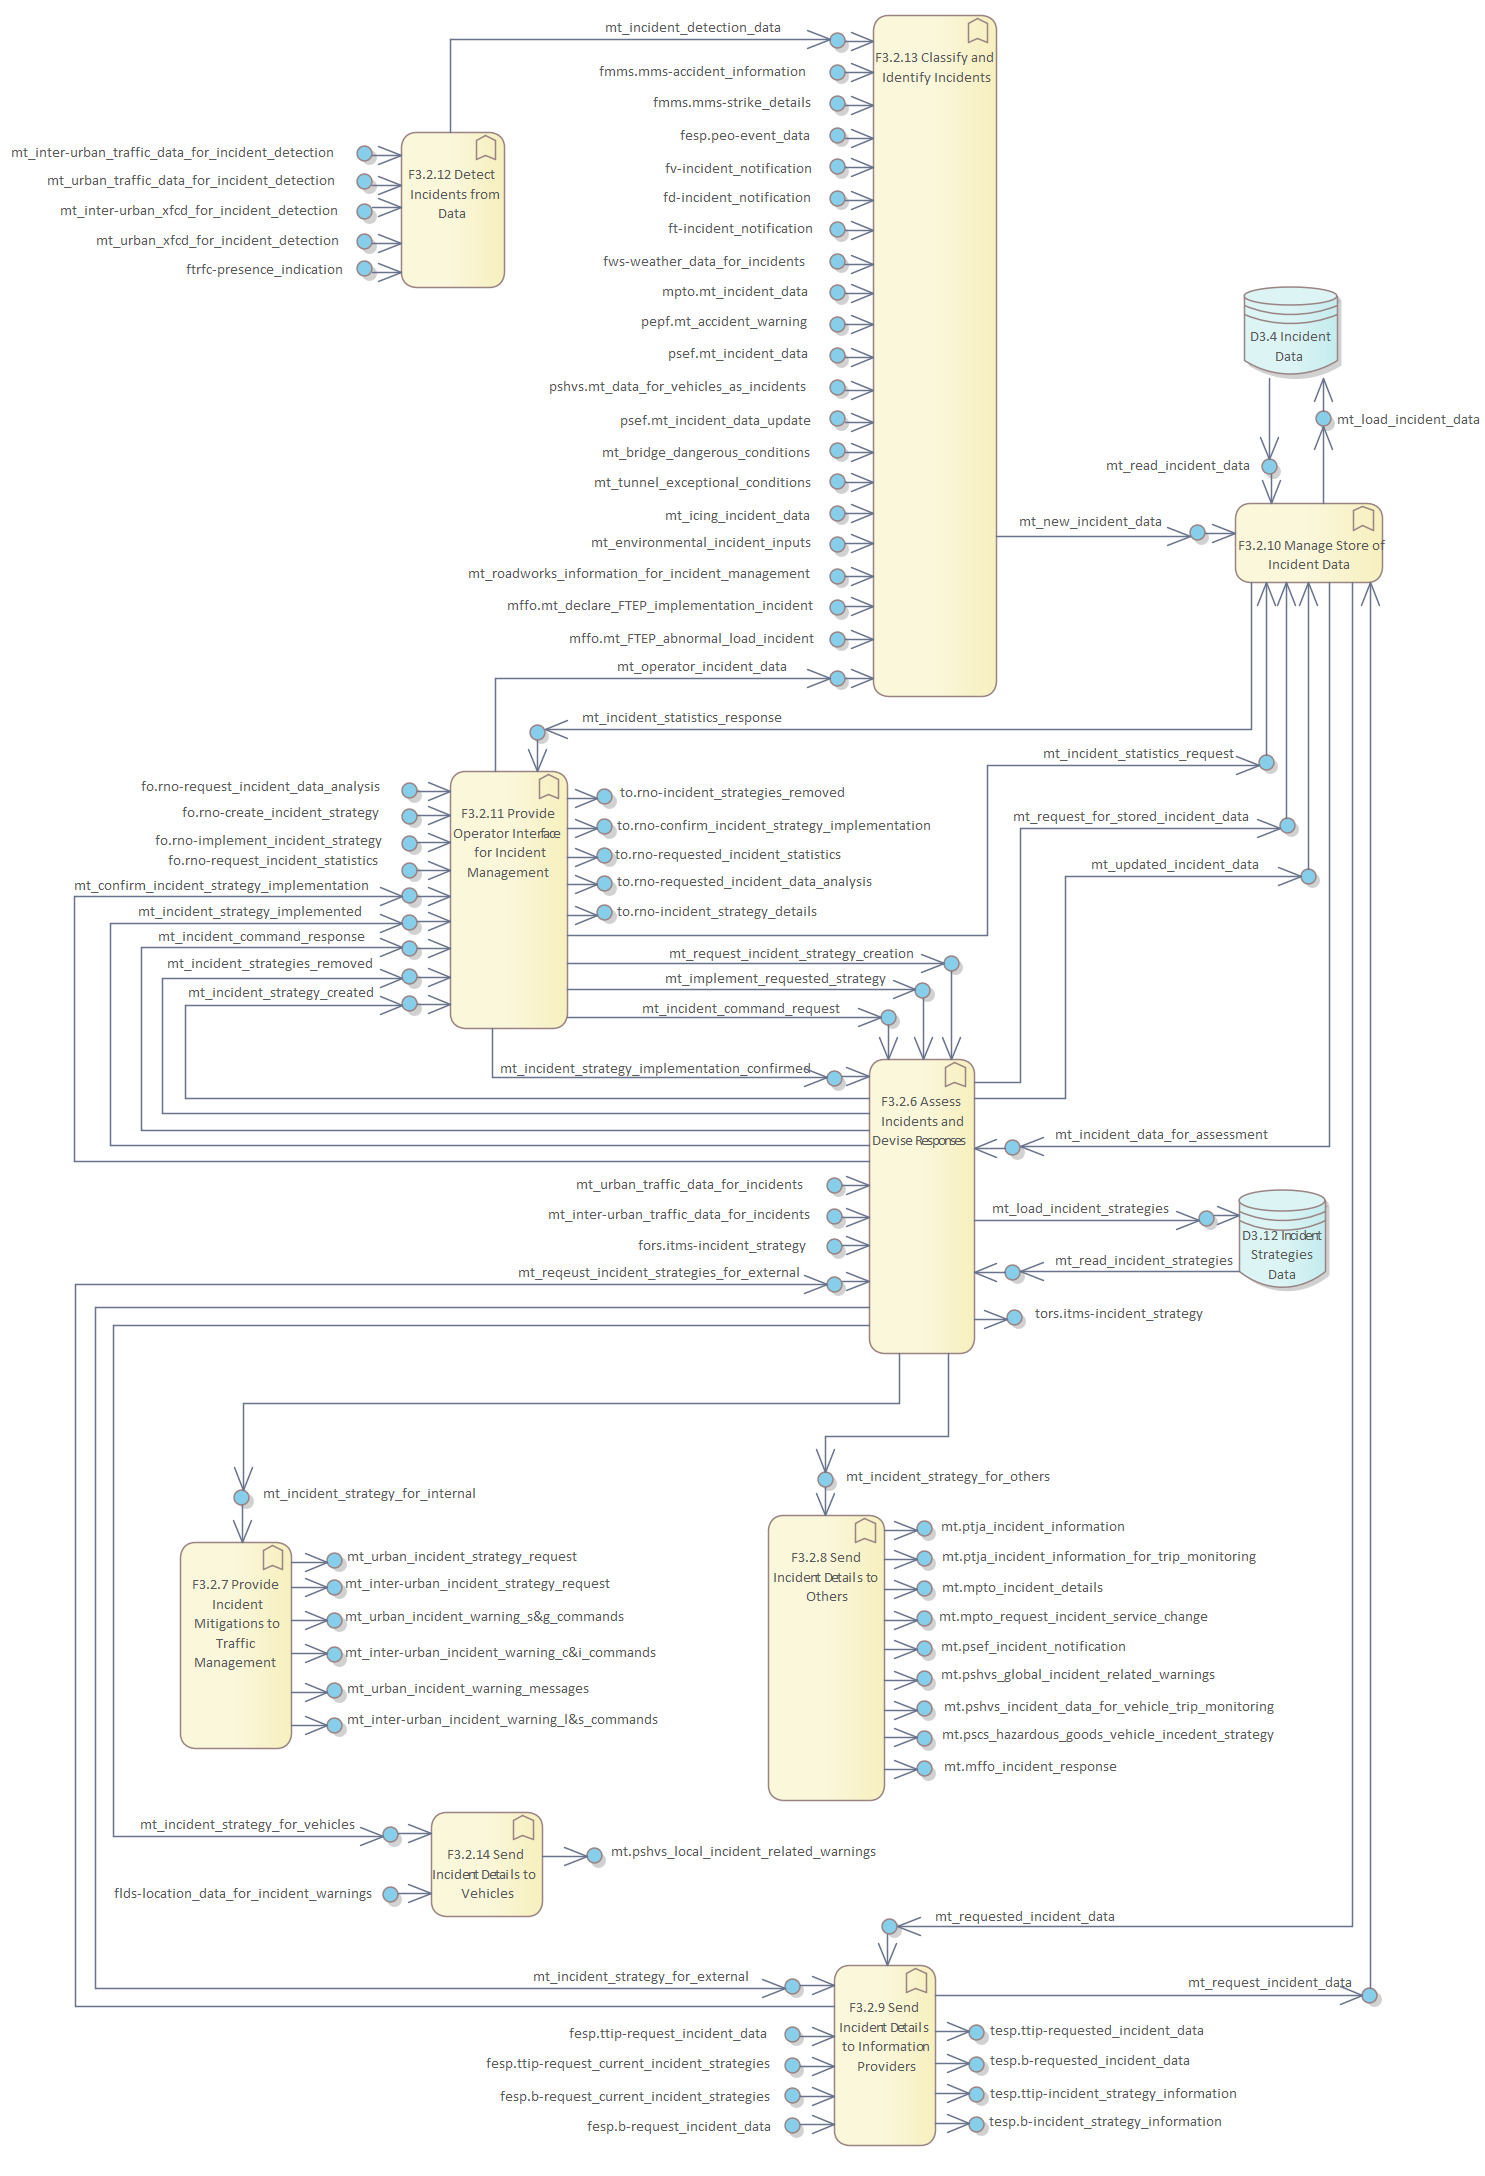
Task: Click the fesp.b-request_incident_data input label
Action: [x=678, y=2127]
